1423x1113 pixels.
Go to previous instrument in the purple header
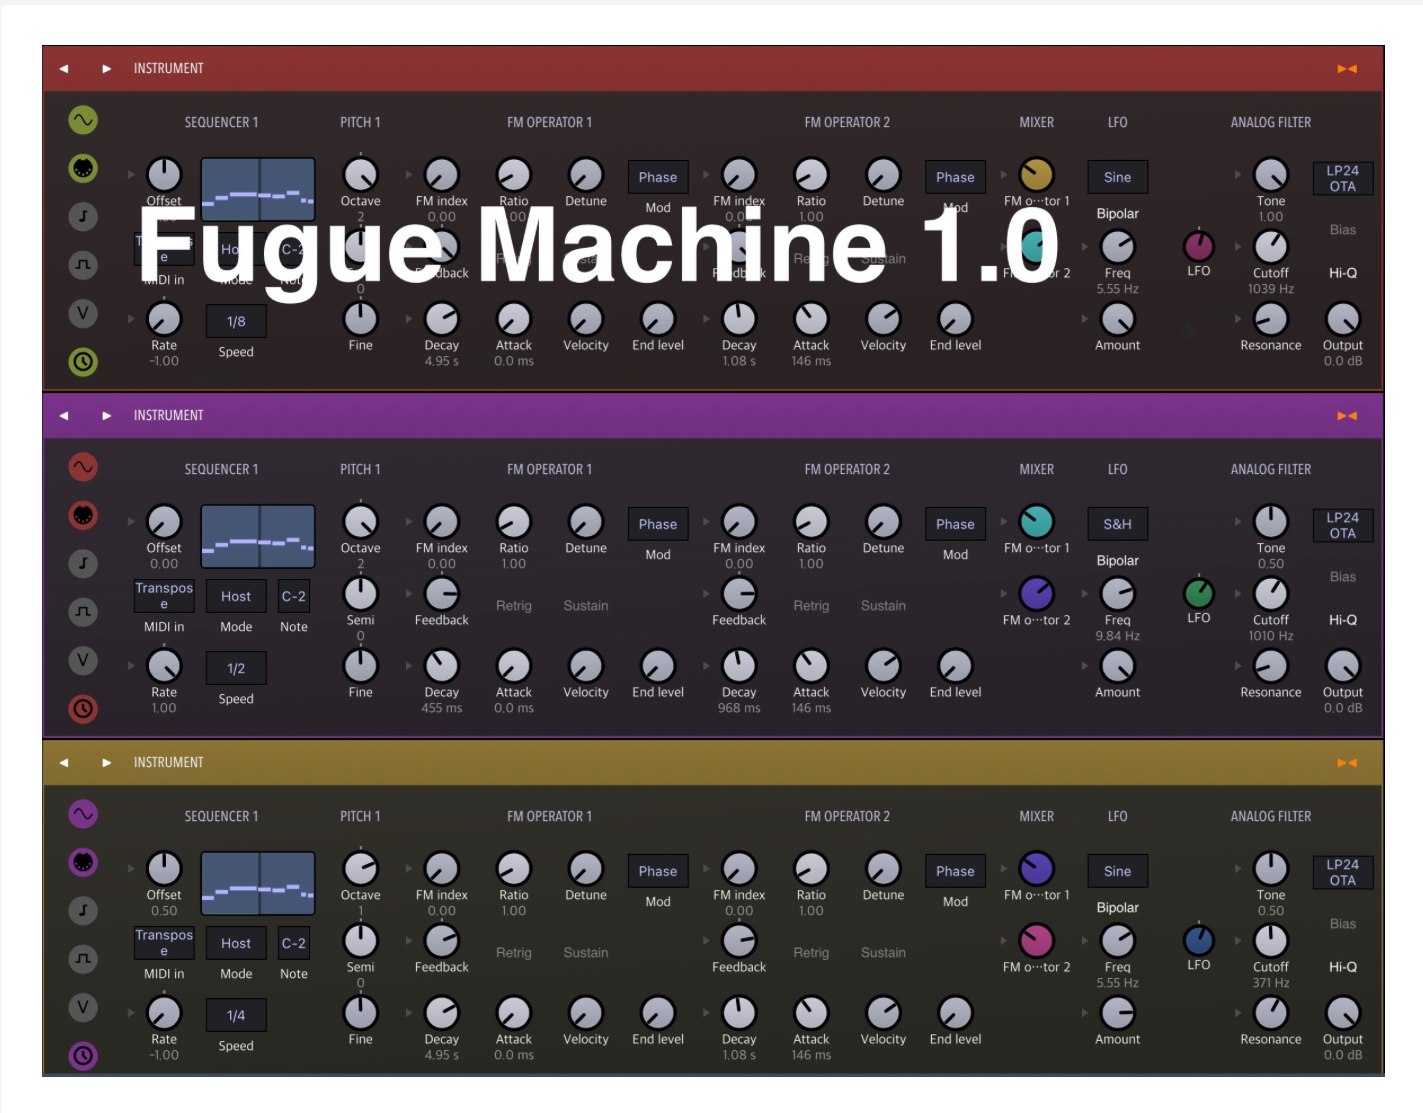pos(64,416)
